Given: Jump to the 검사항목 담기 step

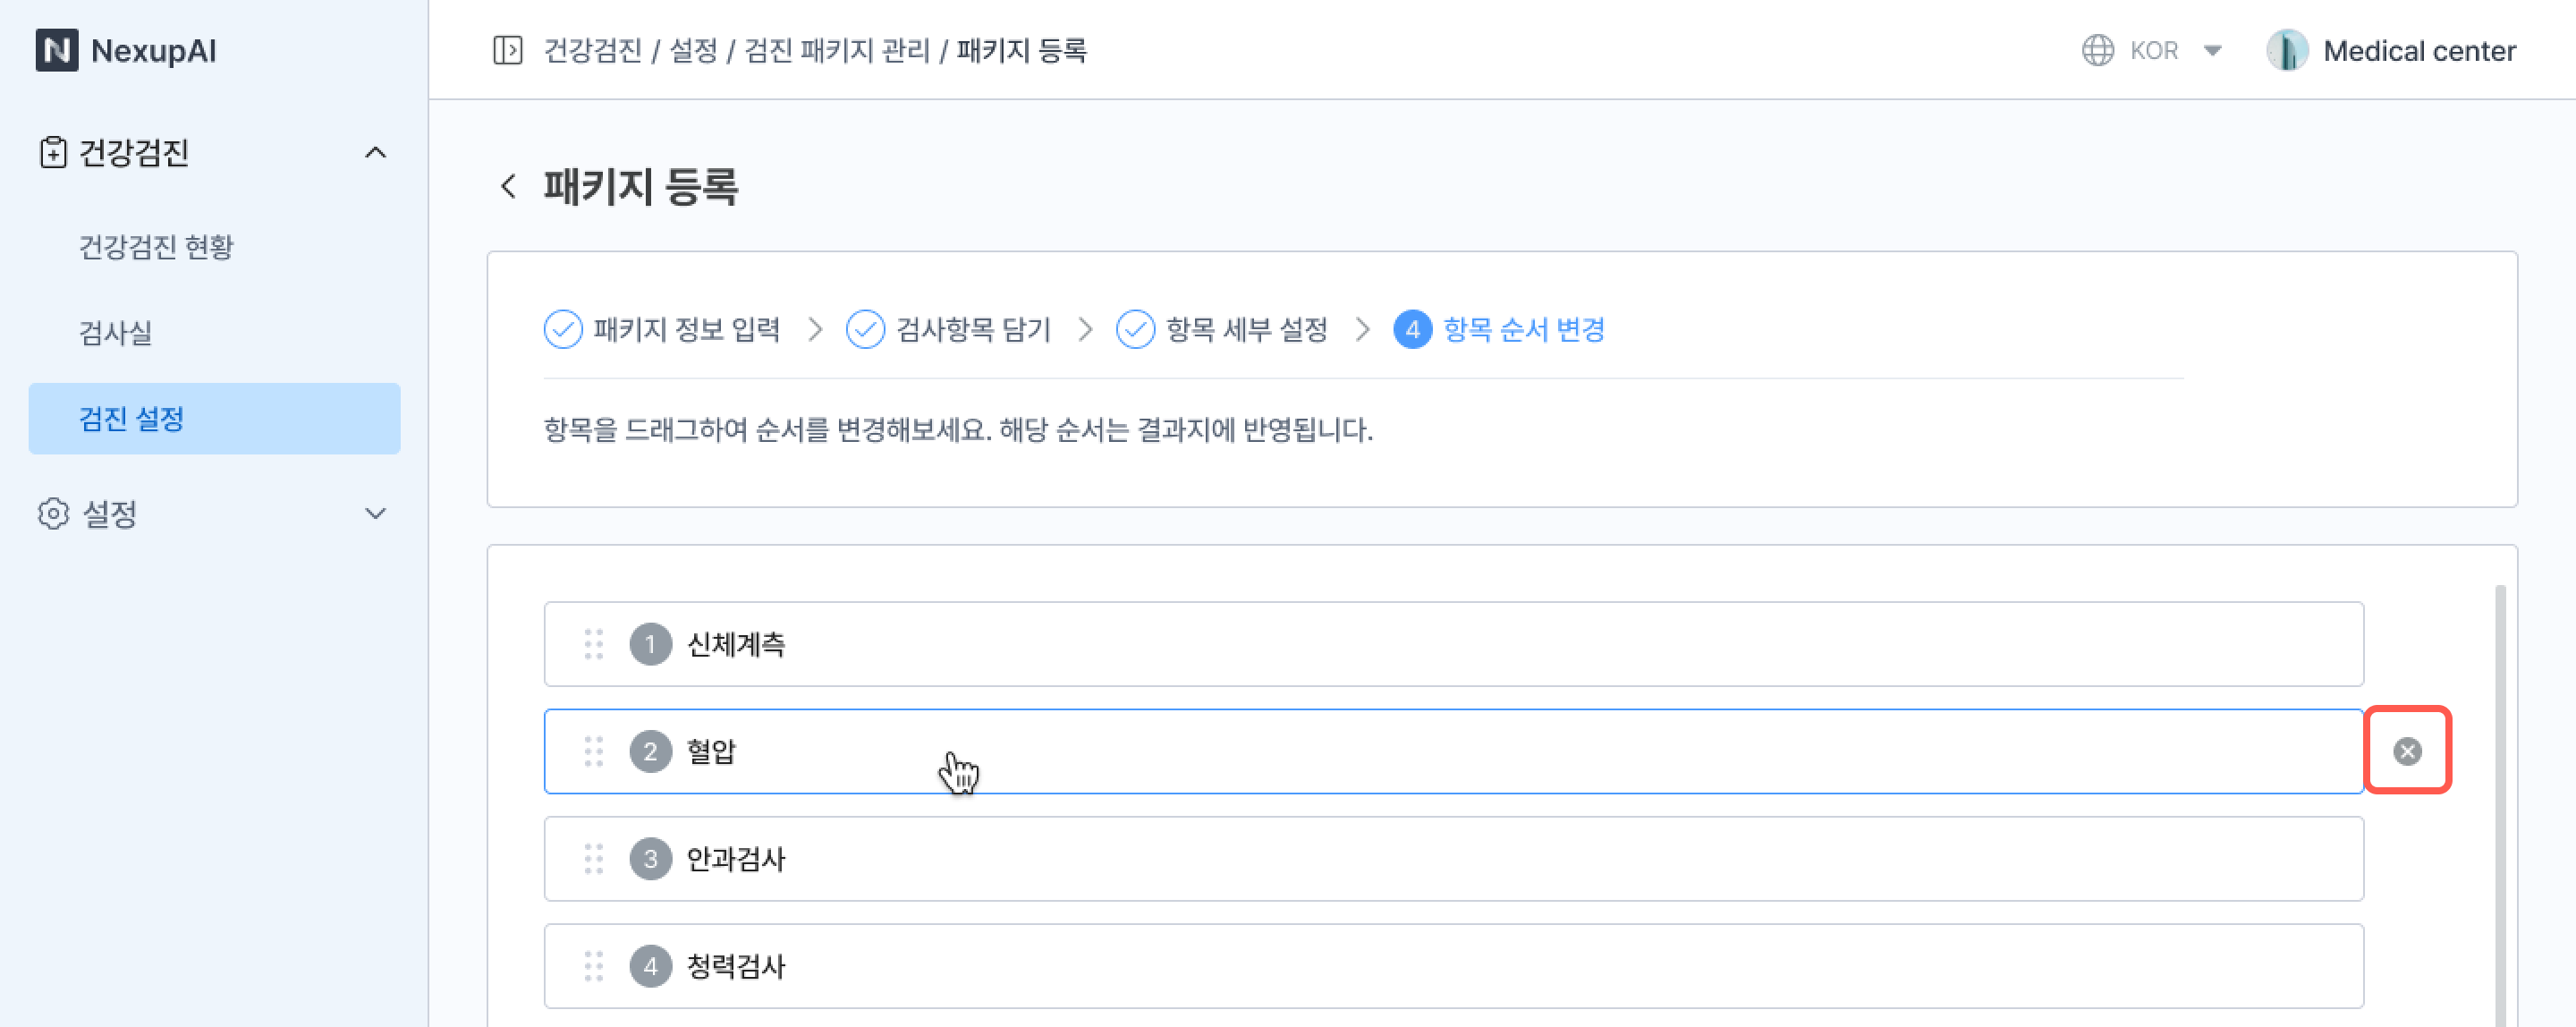Looking at the screenshot, I should 948,329.
